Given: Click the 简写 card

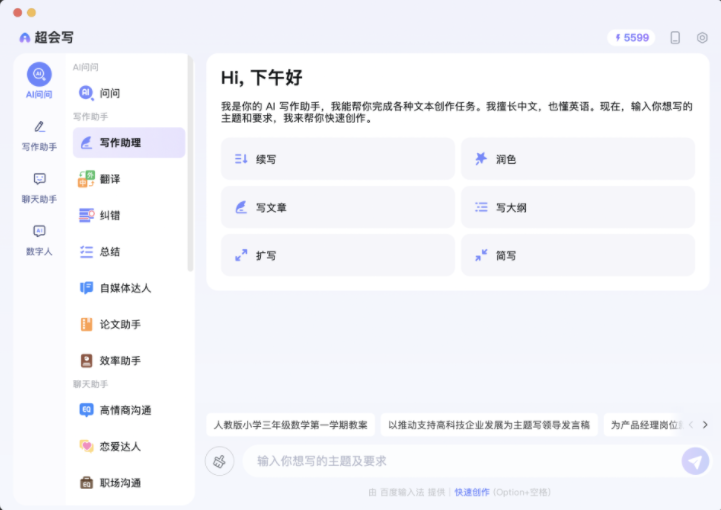Looking at the screenshot, I should pyautogui.click(x=578, y=255).
